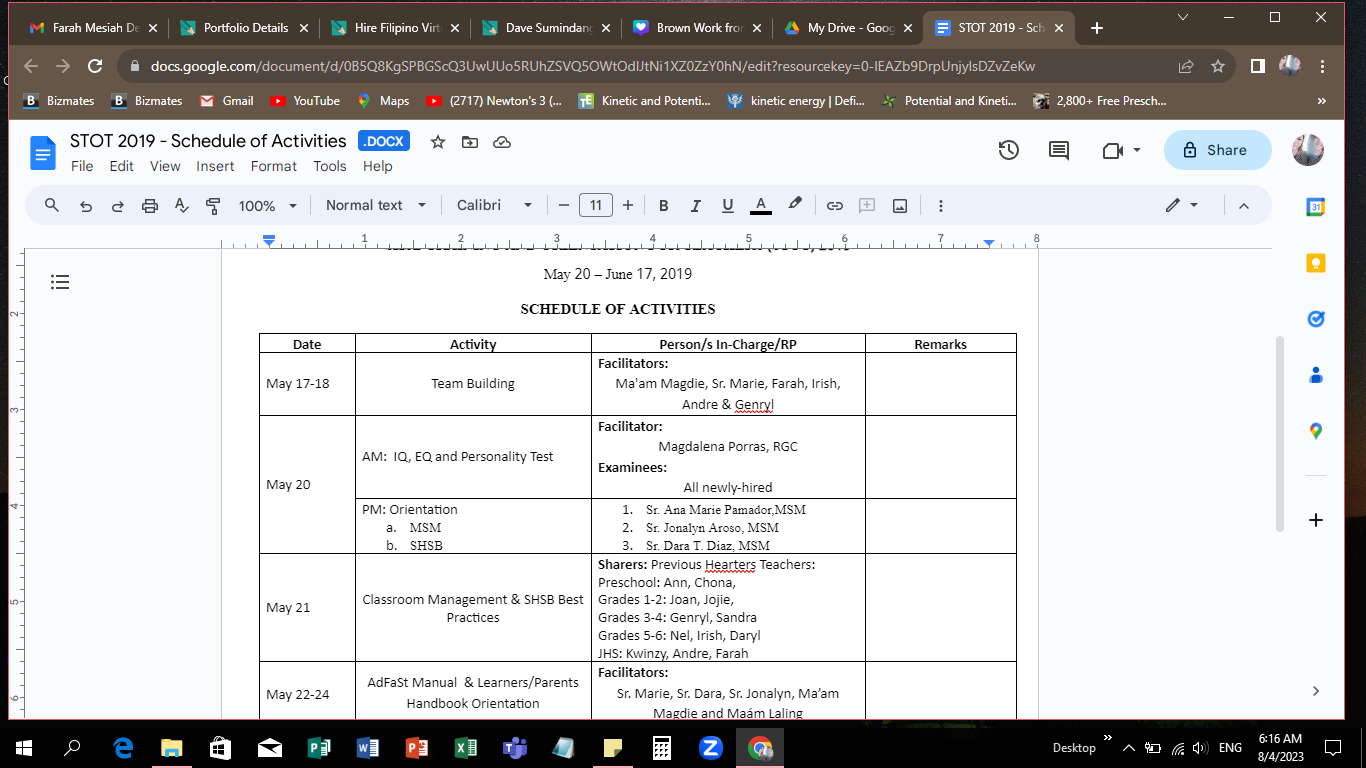Open Google Calendar side panel
The width and height of the screenshot is (1366, 768).
(x=1316, y=208)
